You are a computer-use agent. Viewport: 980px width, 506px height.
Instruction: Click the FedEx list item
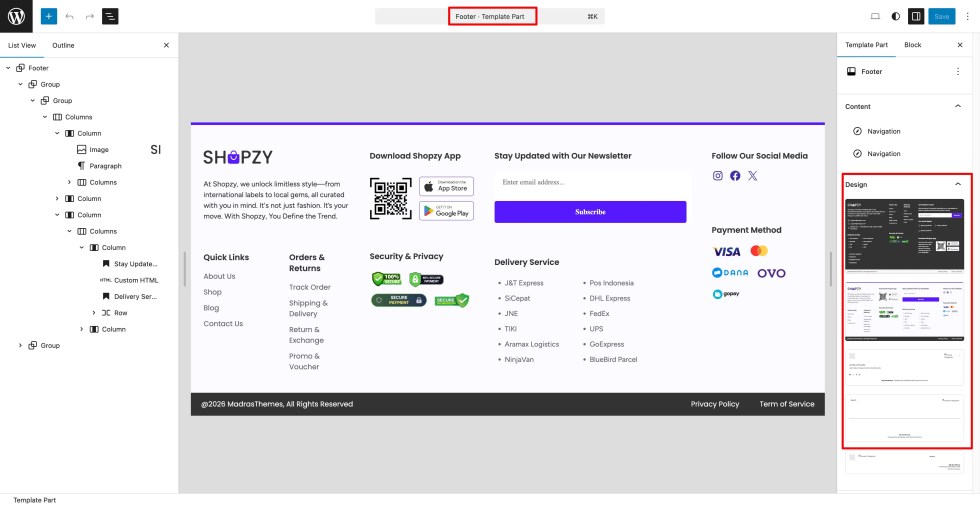click(599, 314)
